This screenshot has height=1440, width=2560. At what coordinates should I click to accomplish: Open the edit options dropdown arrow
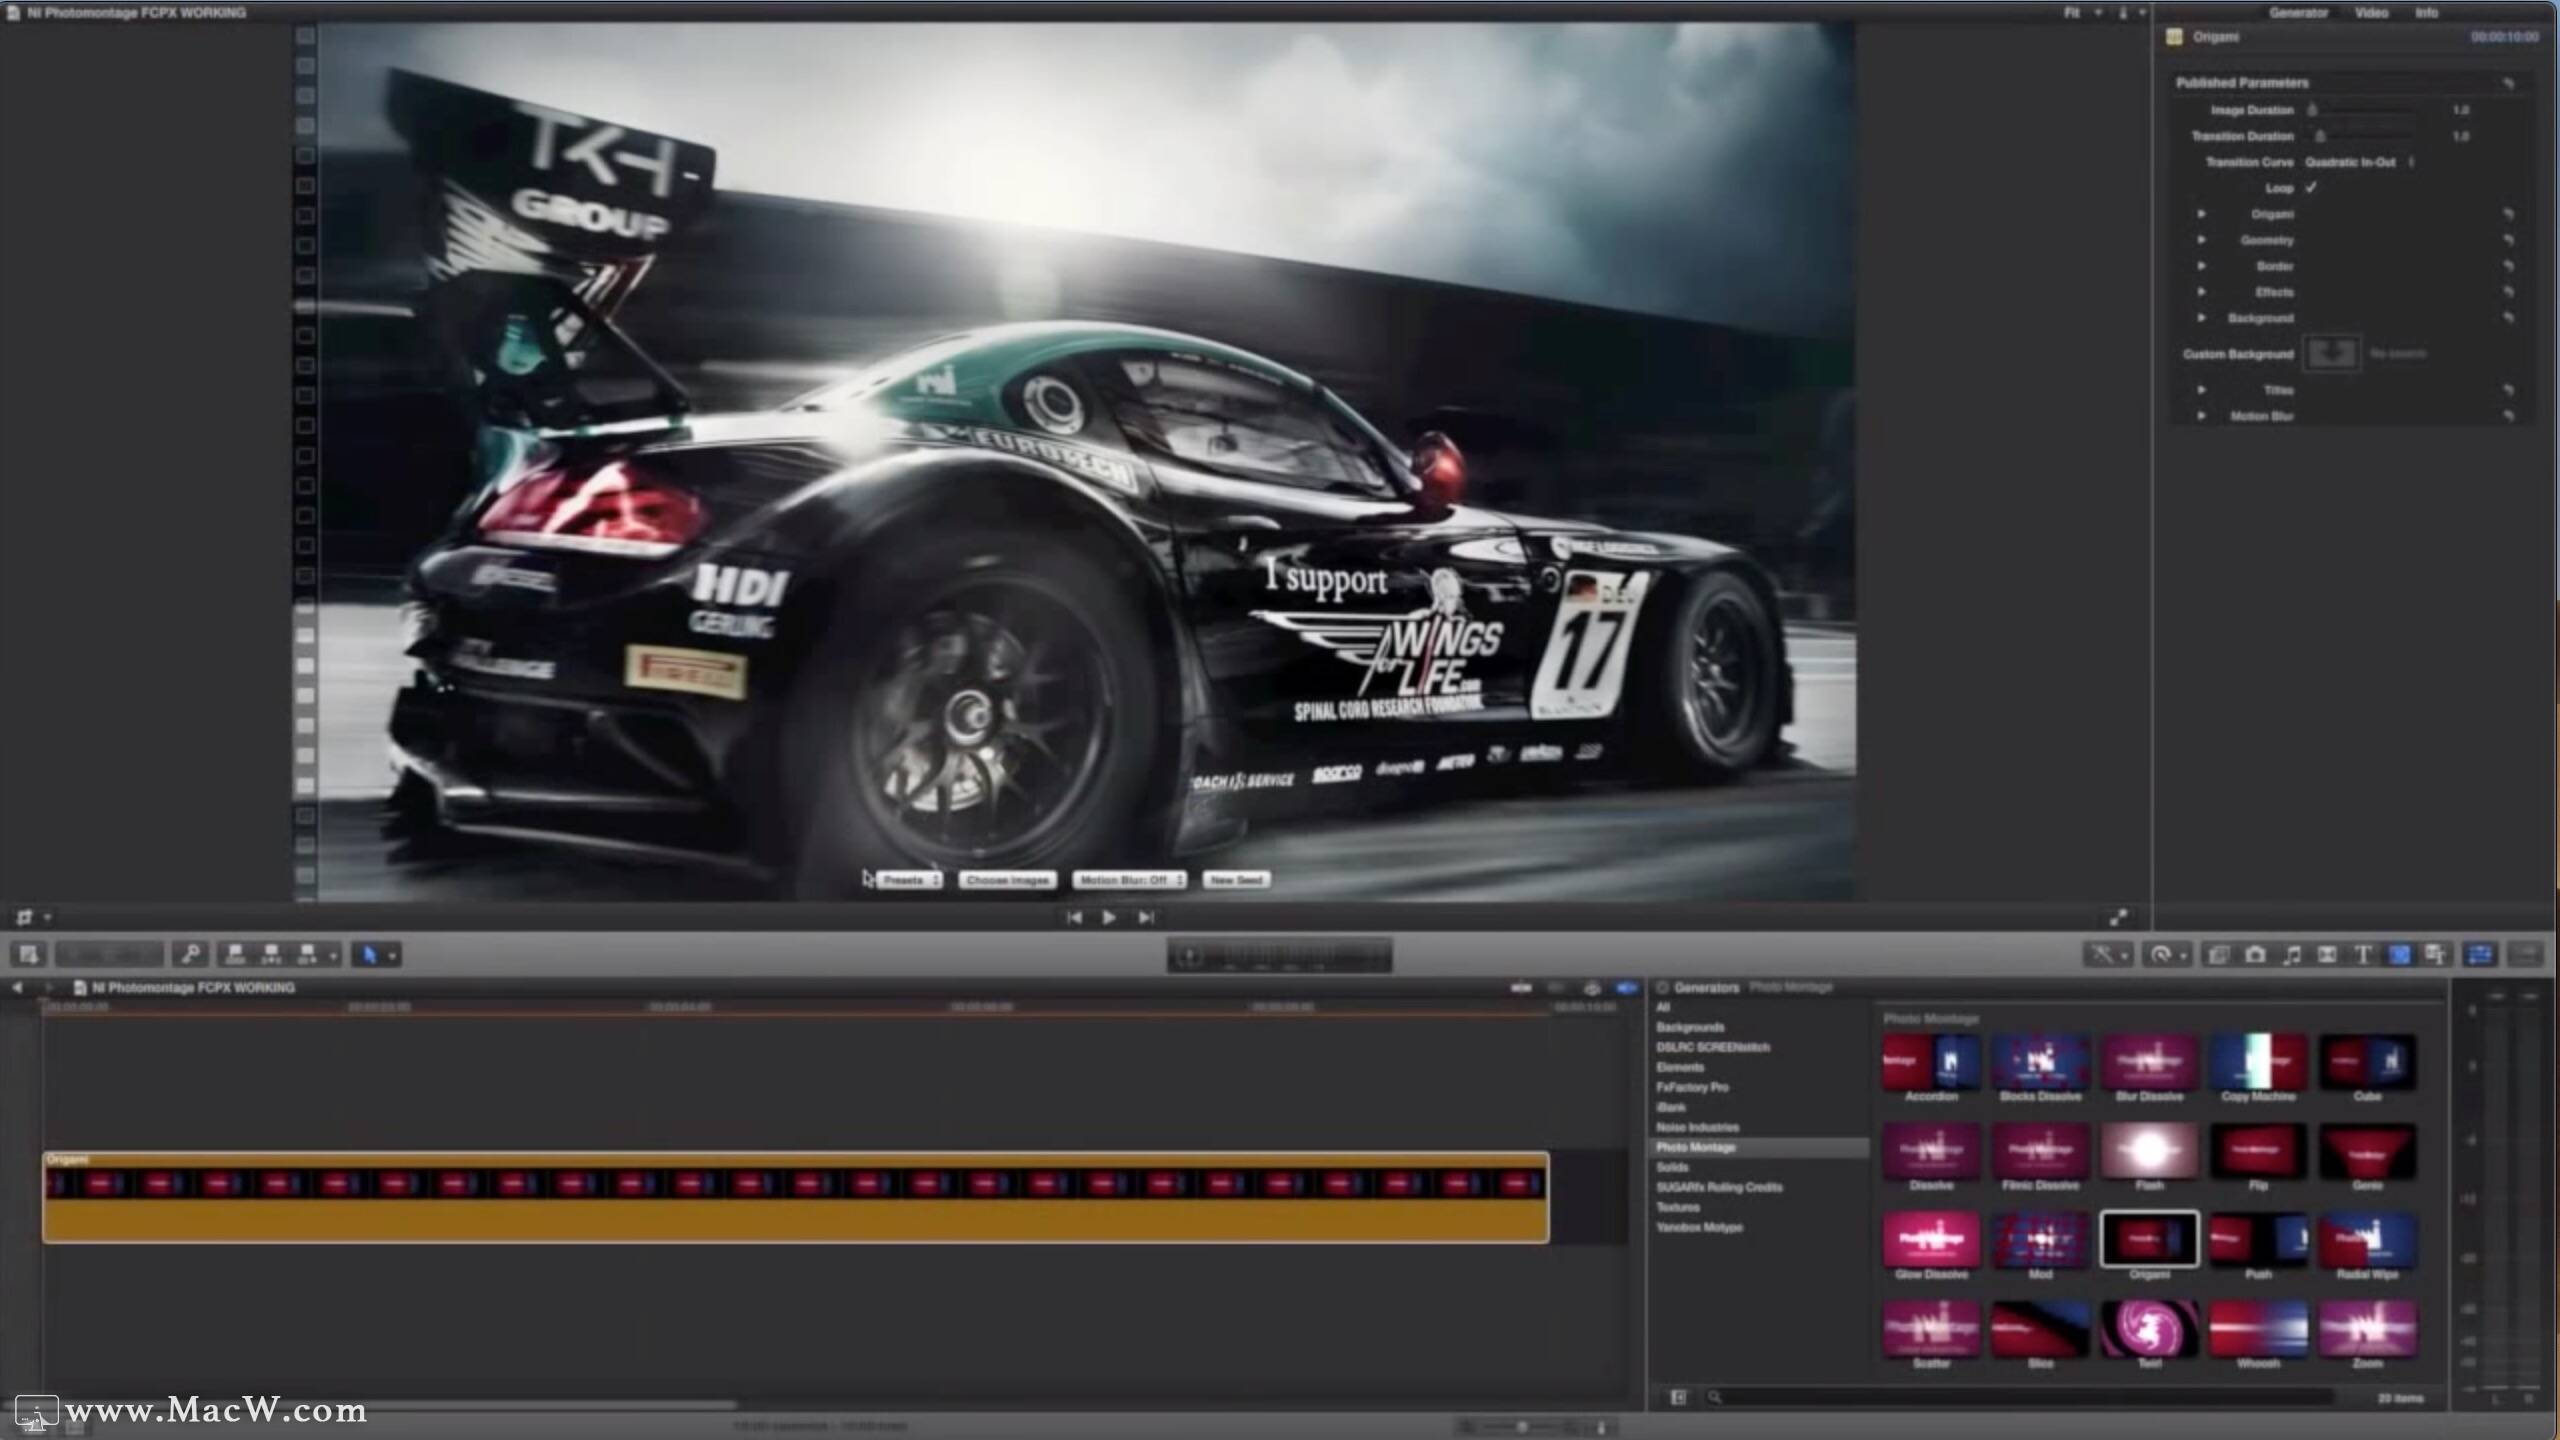point(333,955)
